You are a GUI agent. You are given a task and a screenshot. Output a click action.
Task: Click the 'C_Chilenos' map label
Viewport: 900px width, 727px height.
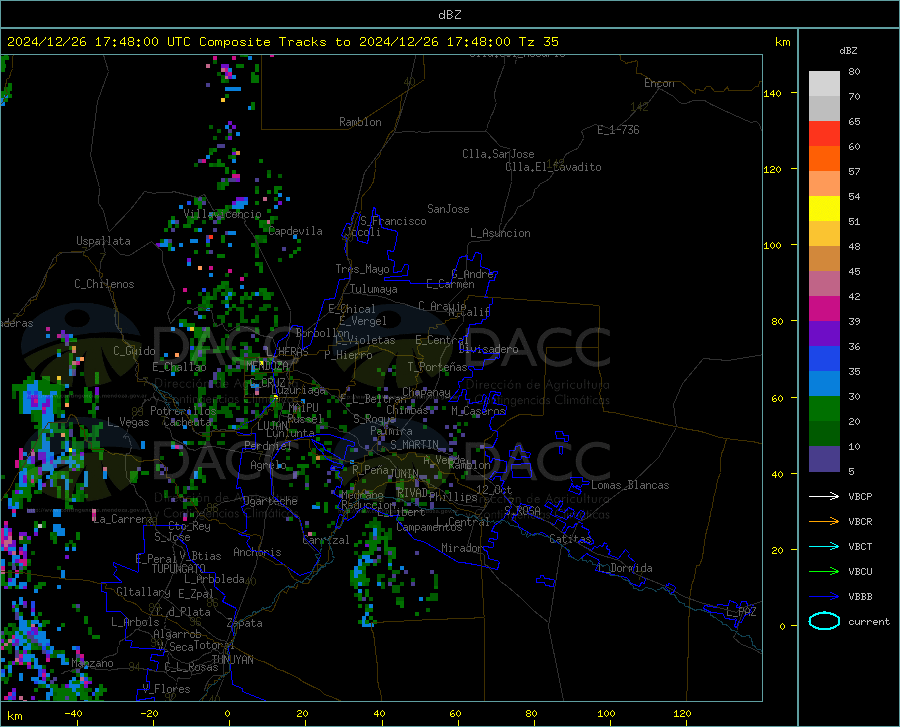click(x=104, y=284)
